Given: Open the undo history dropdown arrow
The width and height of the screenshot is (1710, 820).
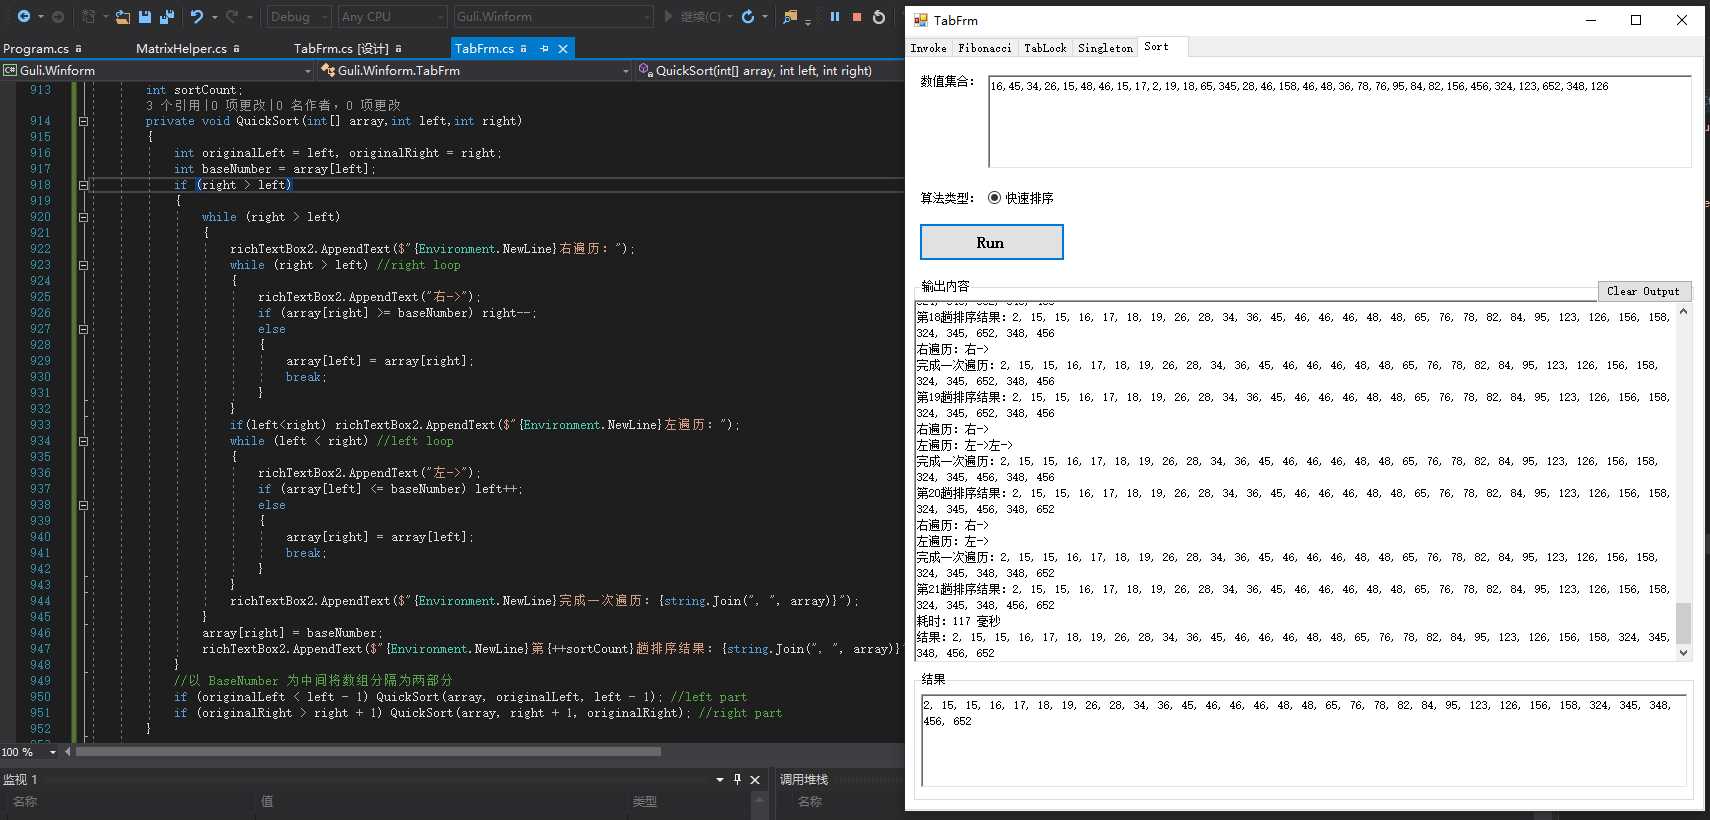Looking at the screenshot, I should click(x=214, y=17).
